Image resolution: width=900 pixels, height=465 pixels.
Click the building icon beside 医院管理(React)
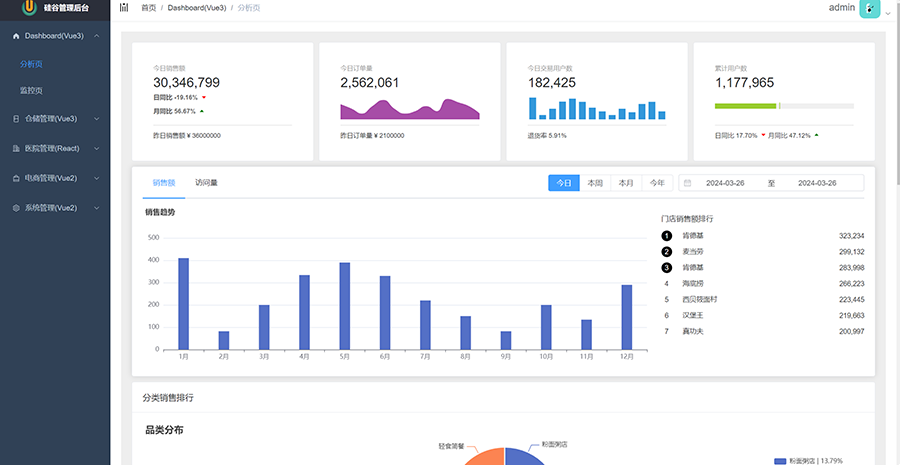click(16, 148)
